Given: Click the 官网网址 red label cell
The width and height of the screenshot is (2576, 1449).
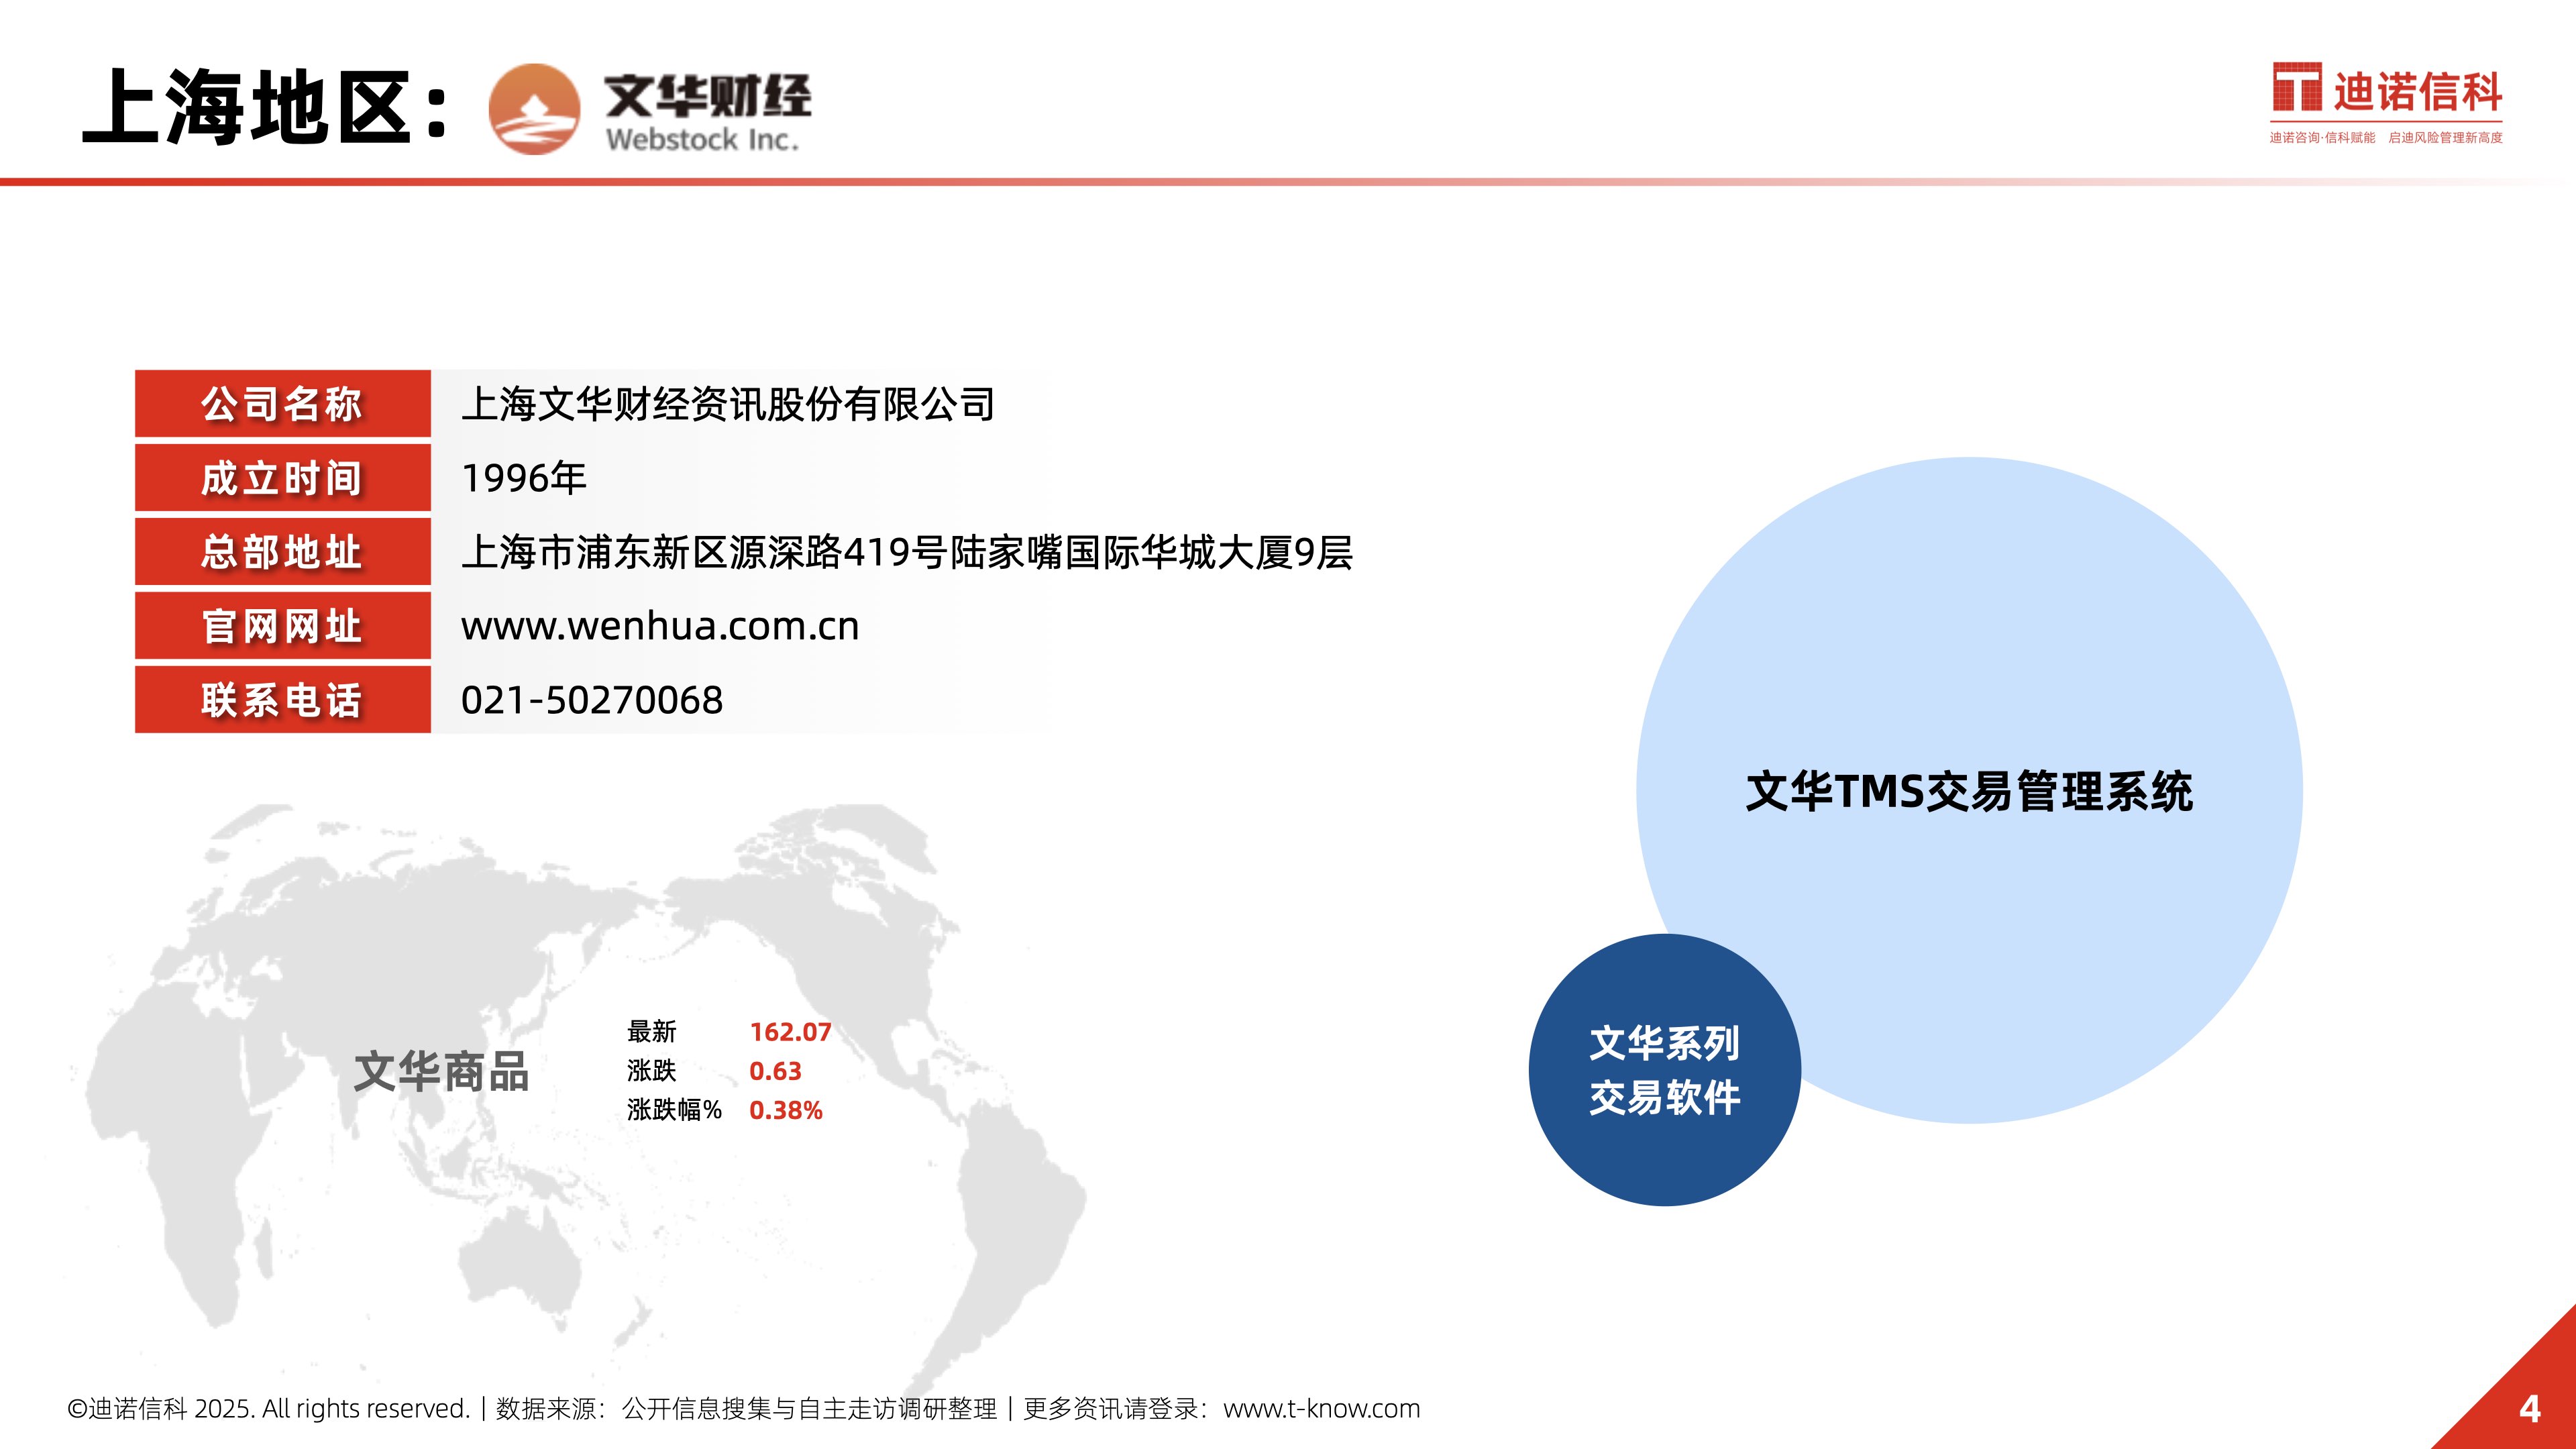Looking at the screenshot, I should click(x=283, y=626).
